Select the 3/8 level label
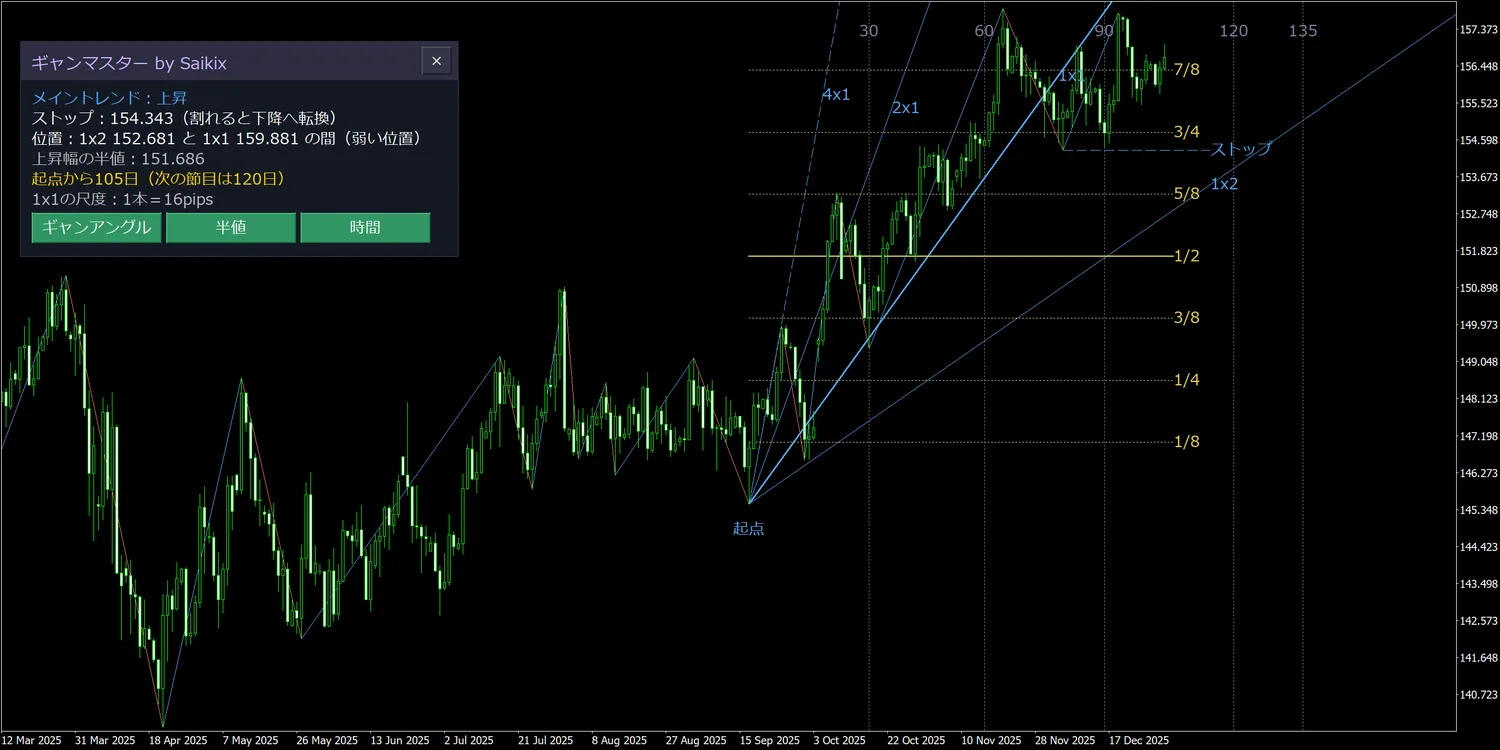Screen dimensions: 1500x750 (1187, 318)
